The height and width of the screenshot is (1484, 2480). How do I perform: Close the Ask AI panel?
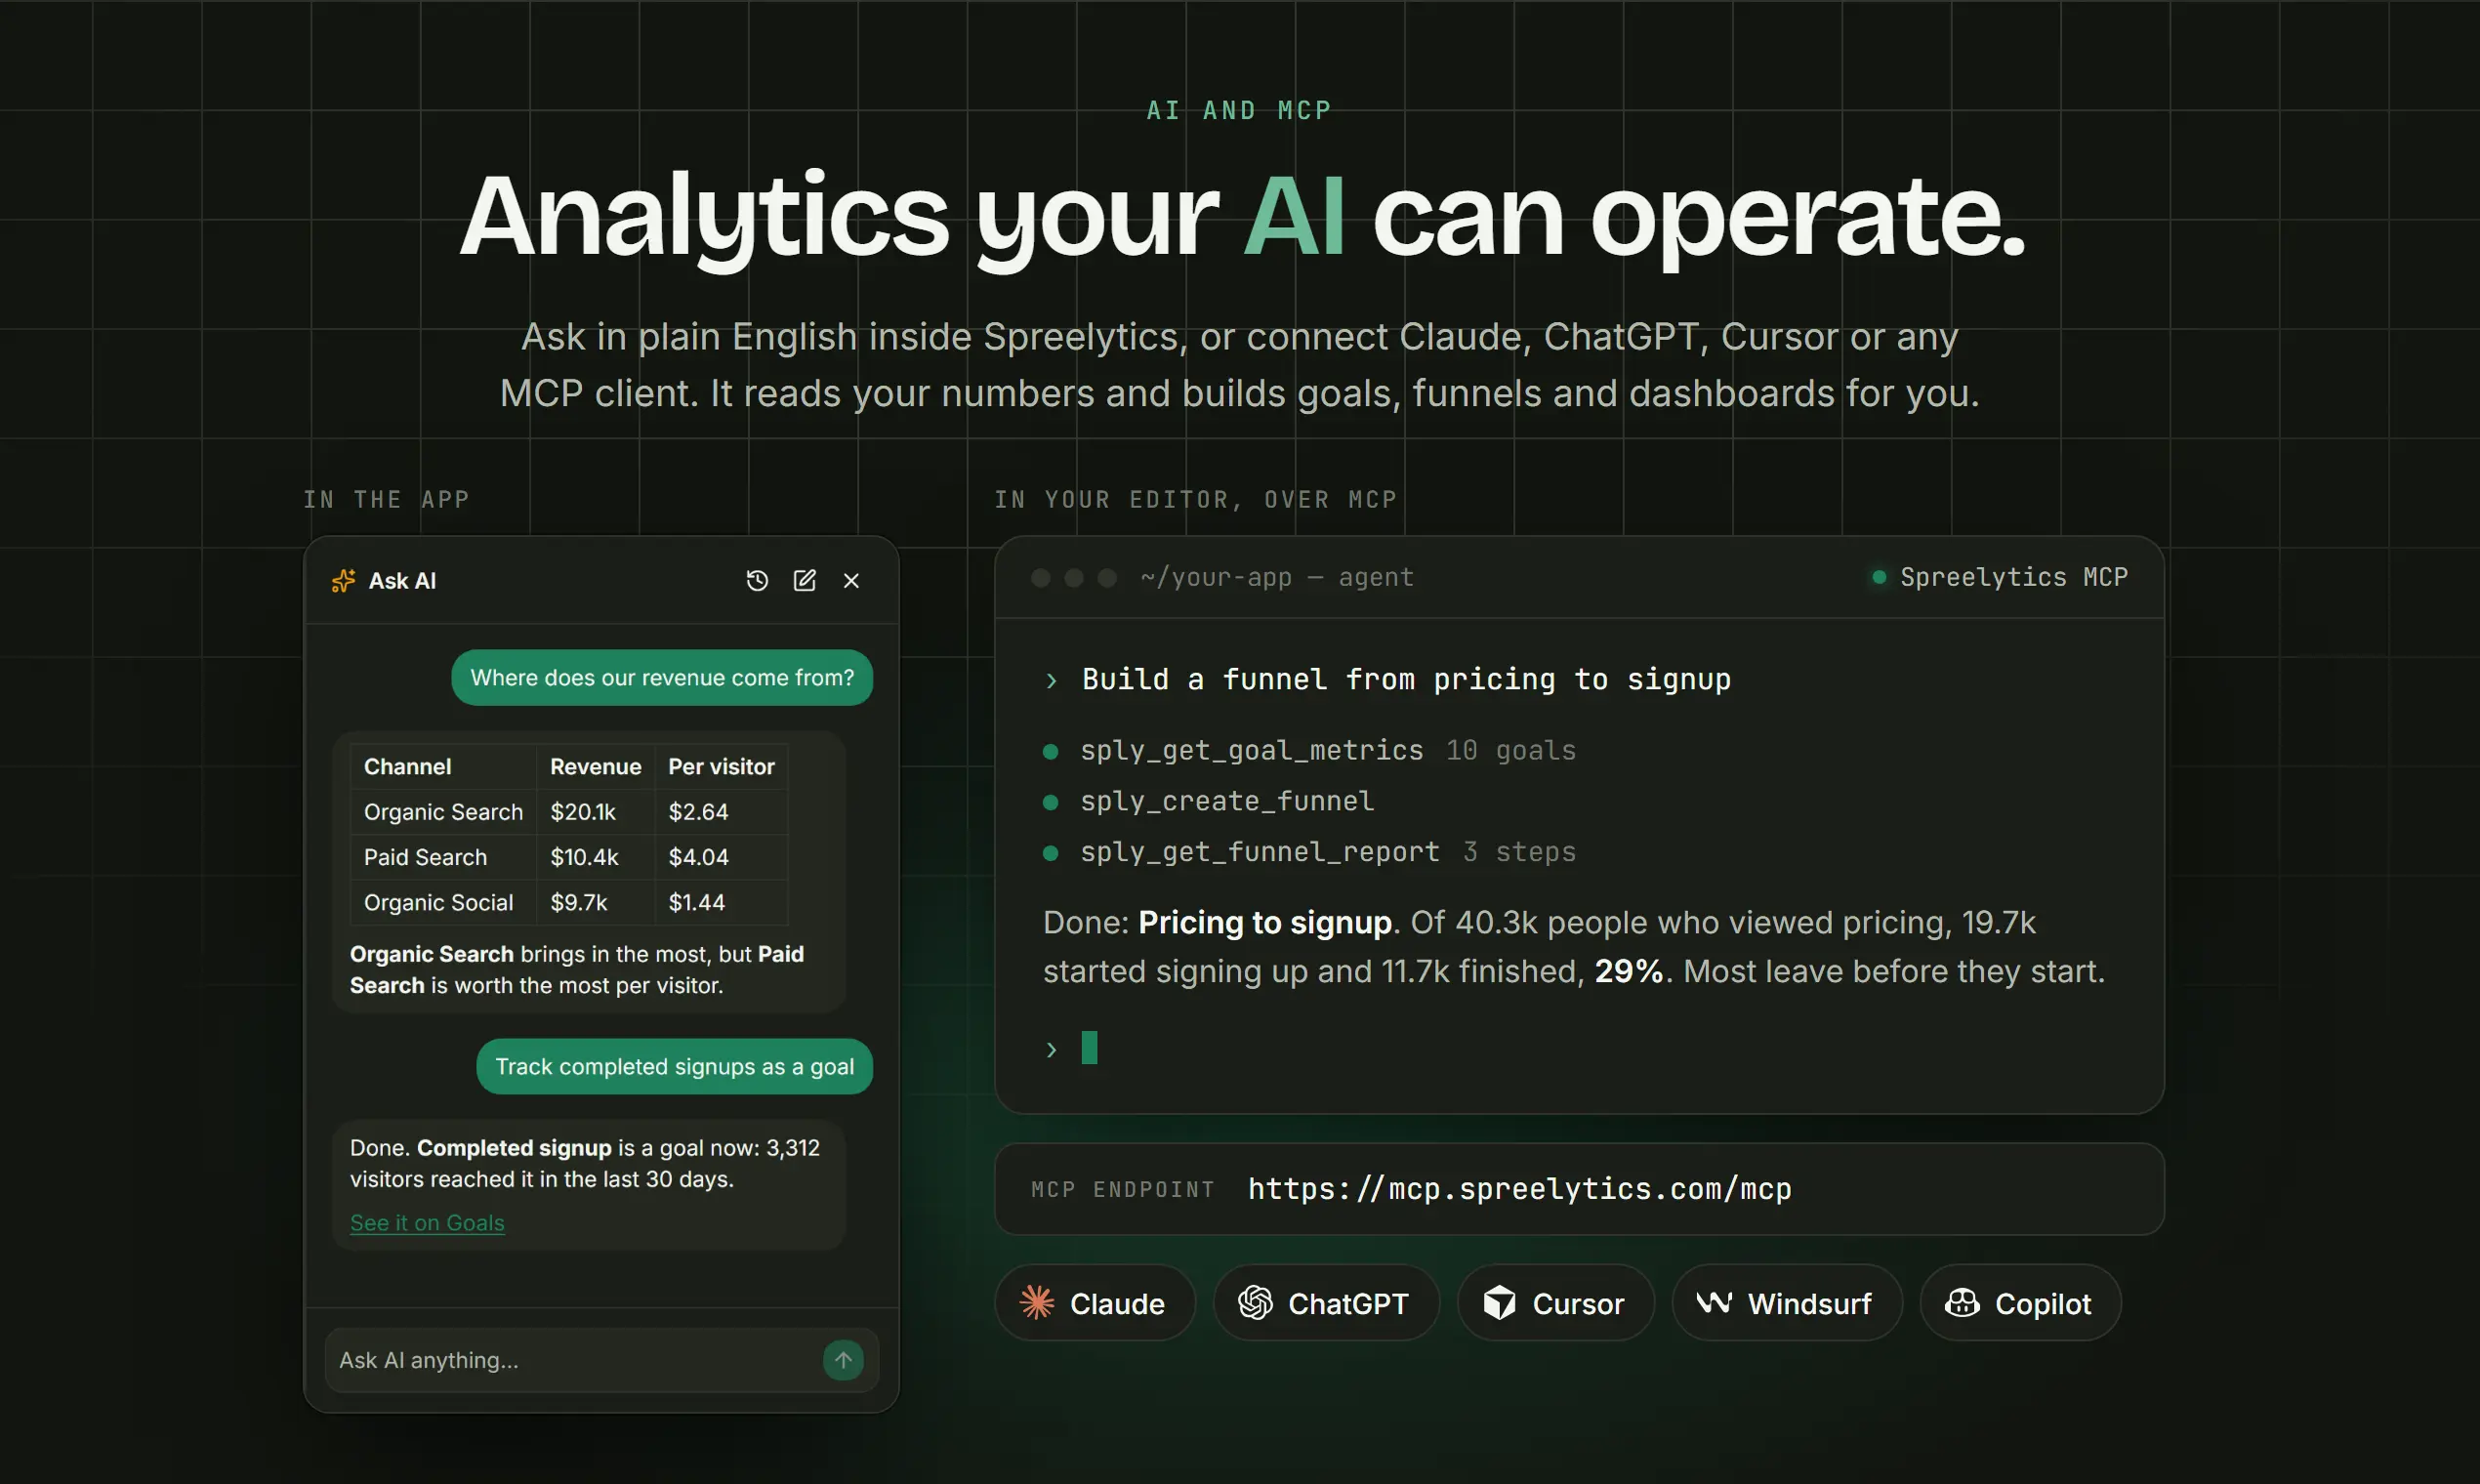point(851,580)
